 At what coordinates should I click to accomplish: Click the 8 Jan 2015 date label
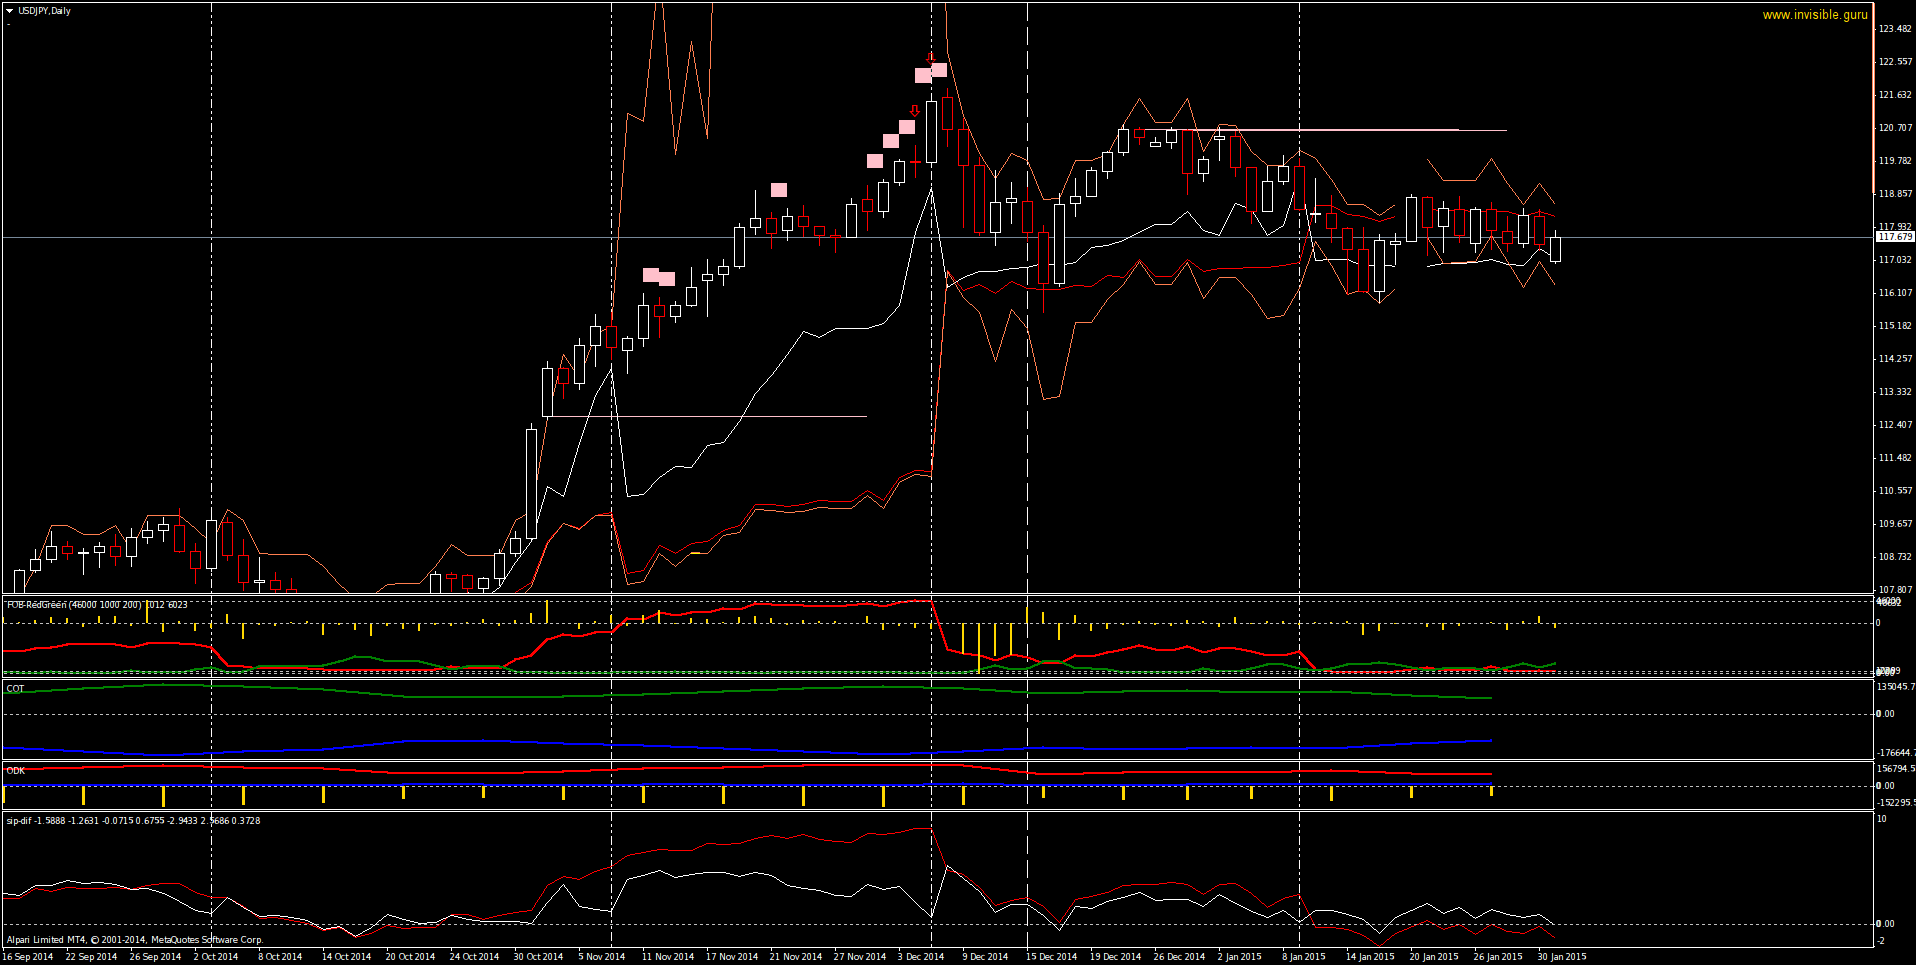tap(1304, 956)
